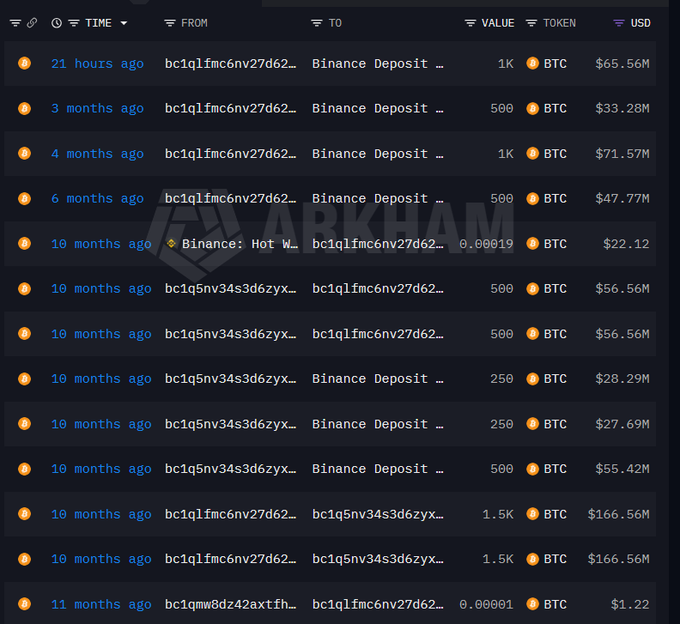Viewport: 680px width, 624px height.
Task: Open the VALUE column filter
Action: pyautogui.click(x=470, y=23)
